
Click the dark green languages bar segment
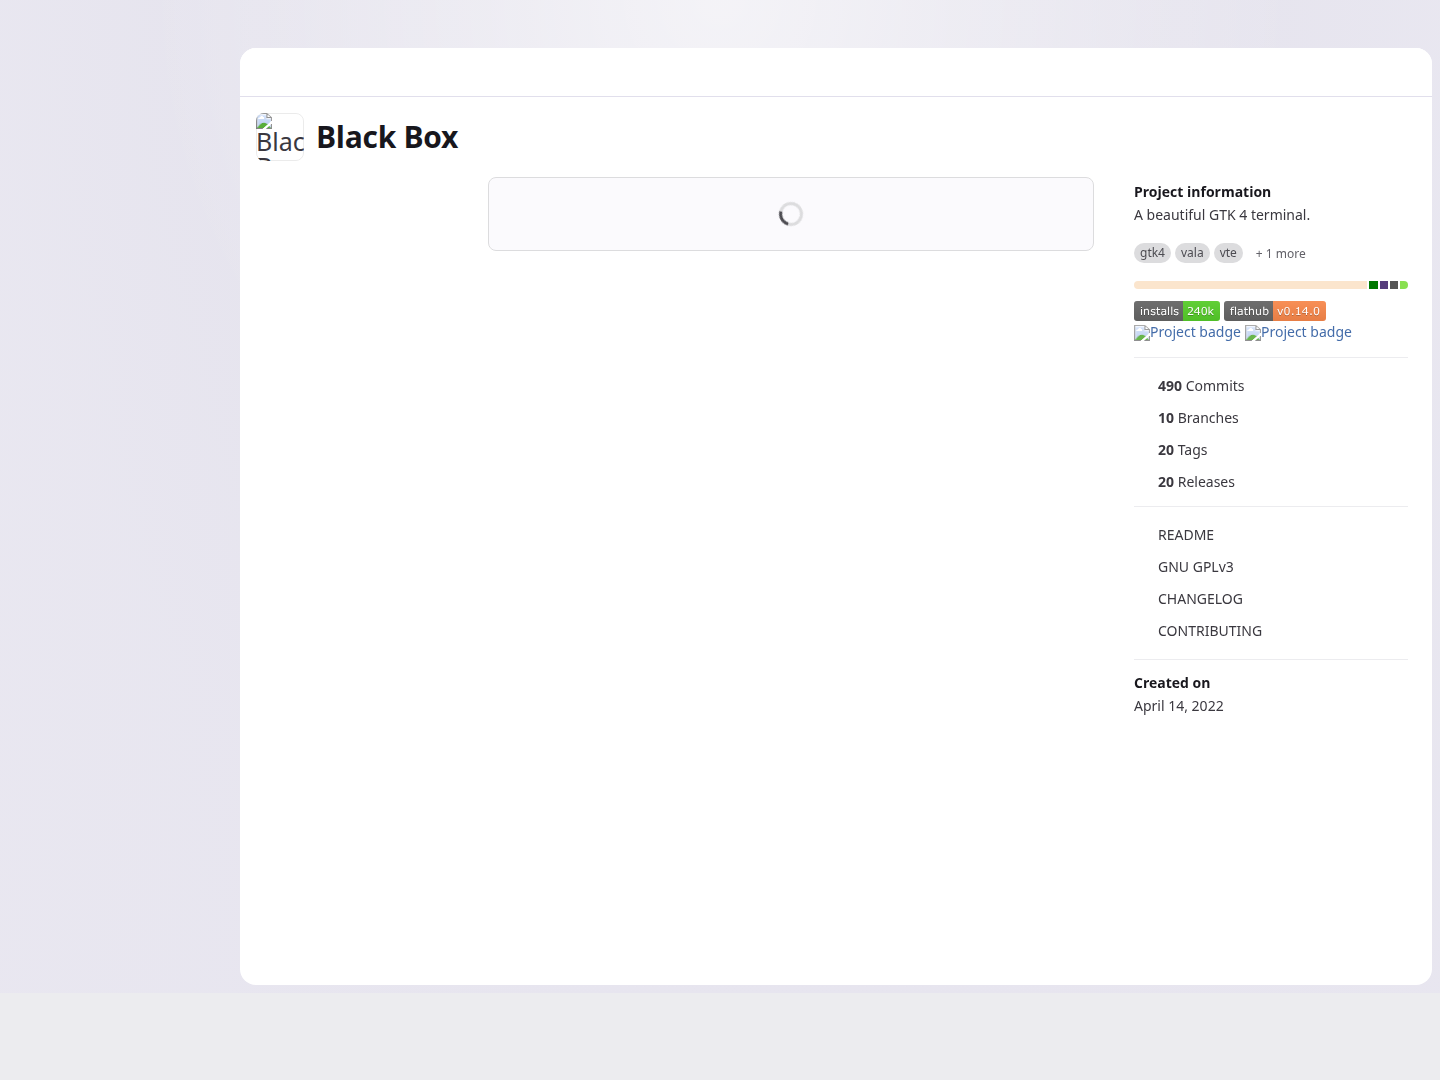1373,285
